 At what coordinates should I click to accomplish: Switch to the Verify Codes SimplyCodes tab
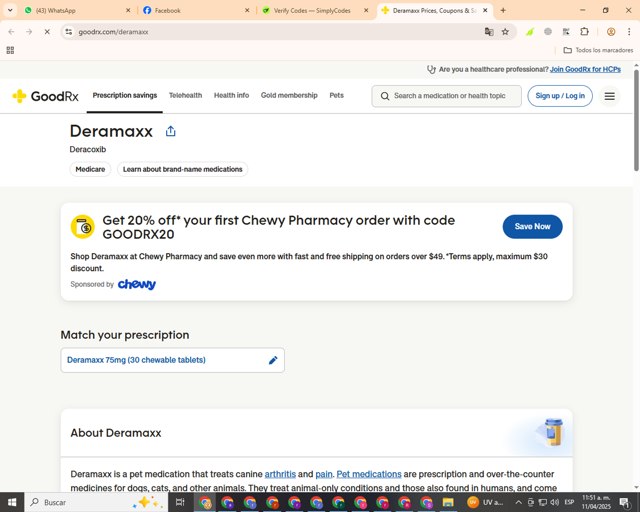pos(312,11)
